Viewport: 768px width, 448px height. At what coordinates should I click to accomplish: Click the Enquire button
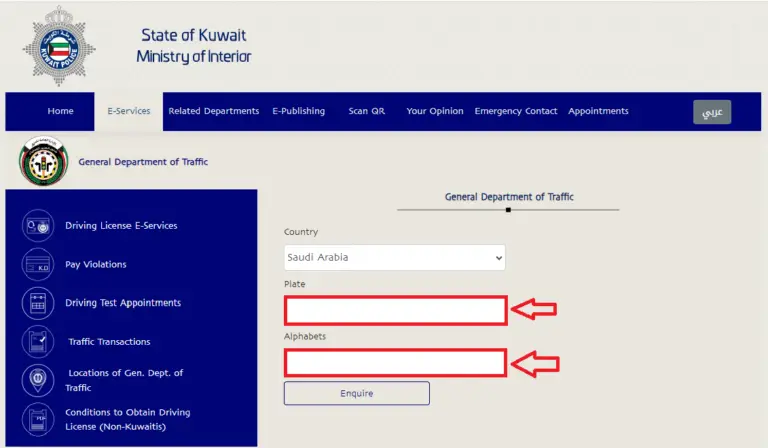pyautogui.click(x=357, y=393)
